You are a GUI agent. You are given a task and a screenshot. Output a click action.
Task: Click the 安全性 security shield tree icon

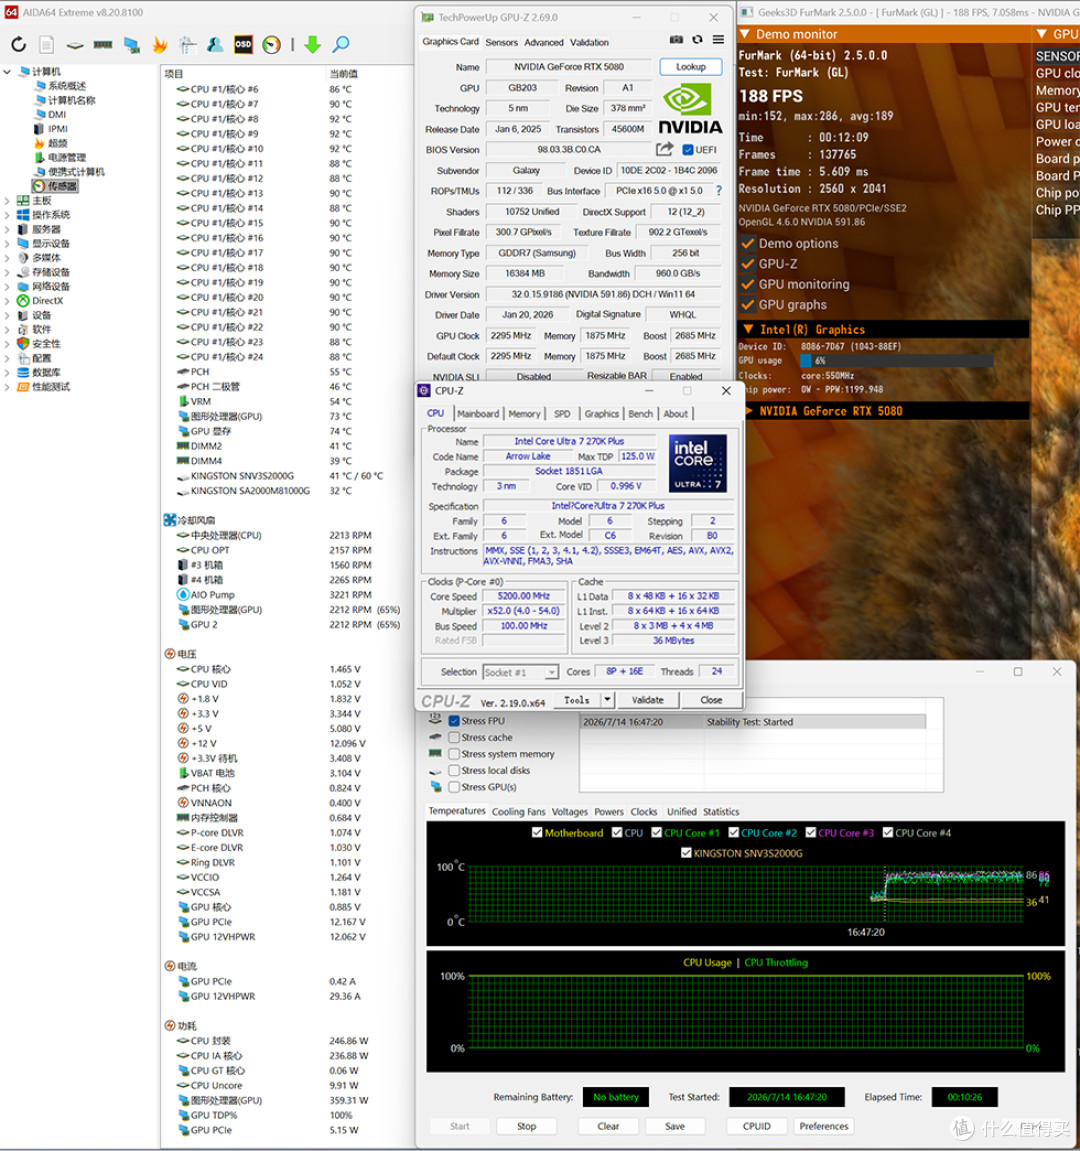tap(23, 344)
